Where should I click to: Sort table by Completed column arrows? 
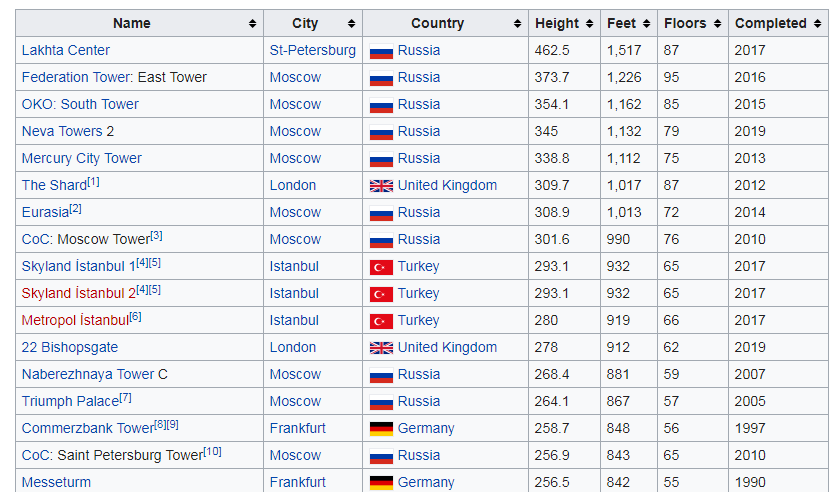pyautogui.click(x=817, y=23)
